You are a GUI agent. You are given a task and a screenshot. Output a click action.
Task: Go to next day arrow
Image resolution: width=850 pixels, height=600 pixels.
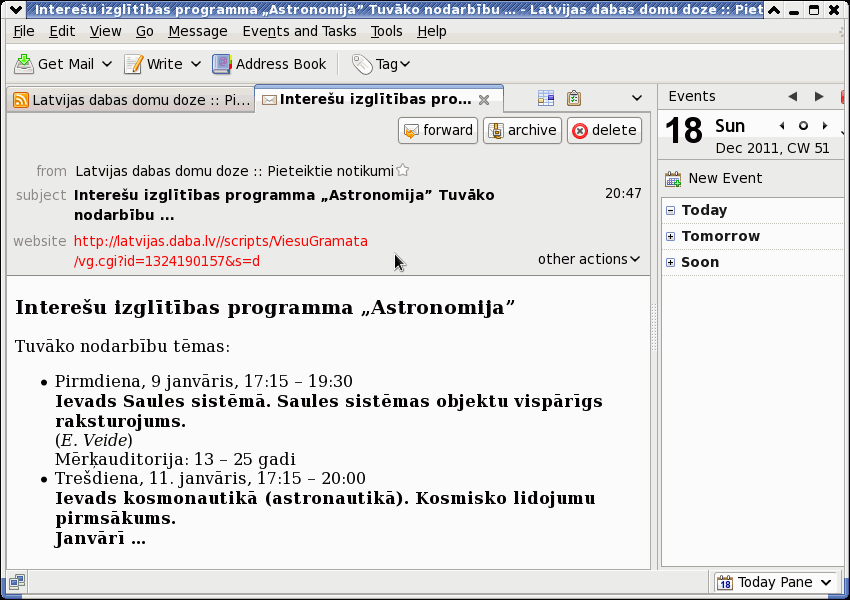tap(825, 126)
